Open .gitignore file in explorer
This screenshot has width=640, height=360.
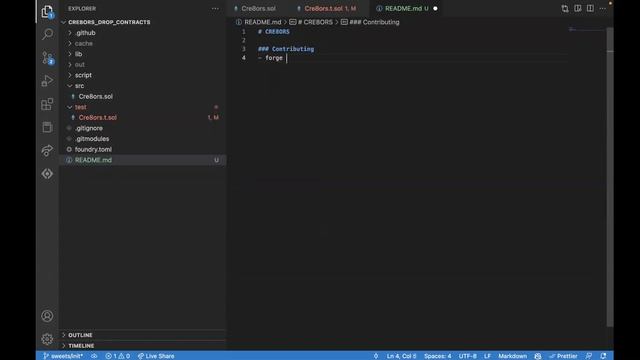(89, 128)
